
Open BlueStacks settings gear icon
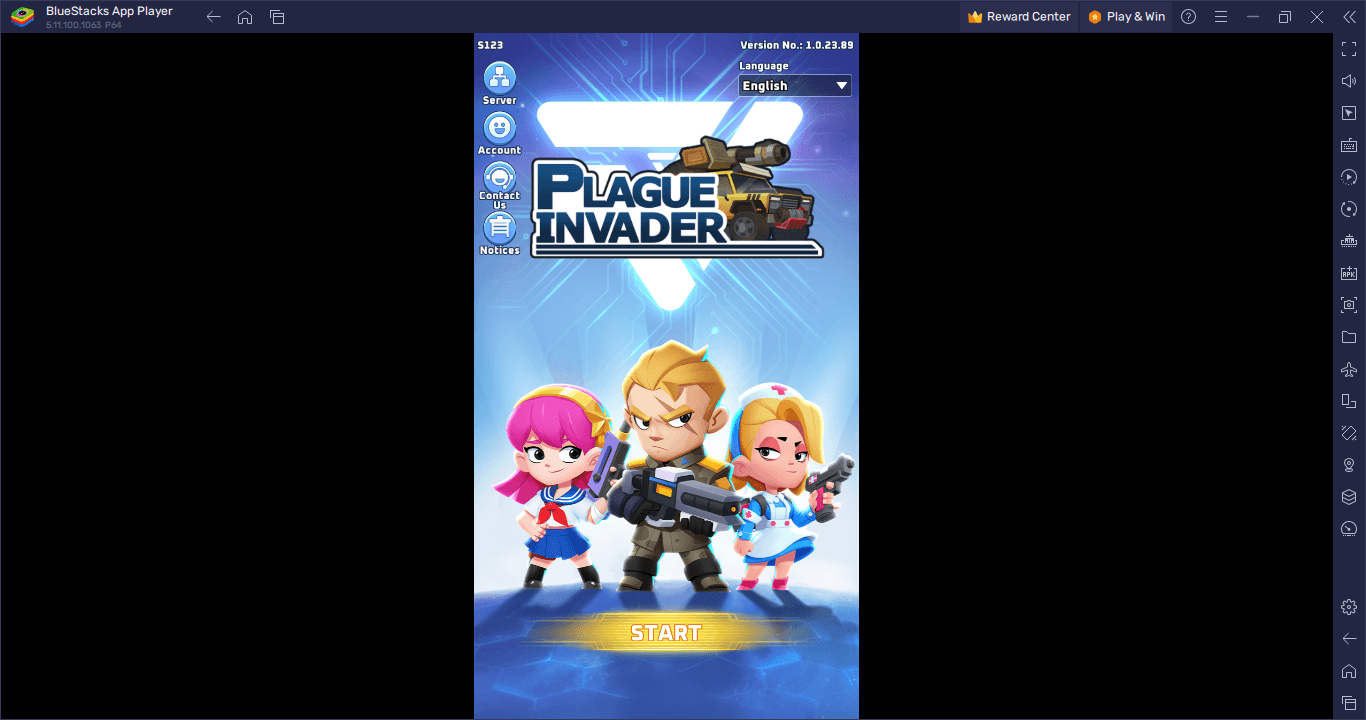(1349, 607)
